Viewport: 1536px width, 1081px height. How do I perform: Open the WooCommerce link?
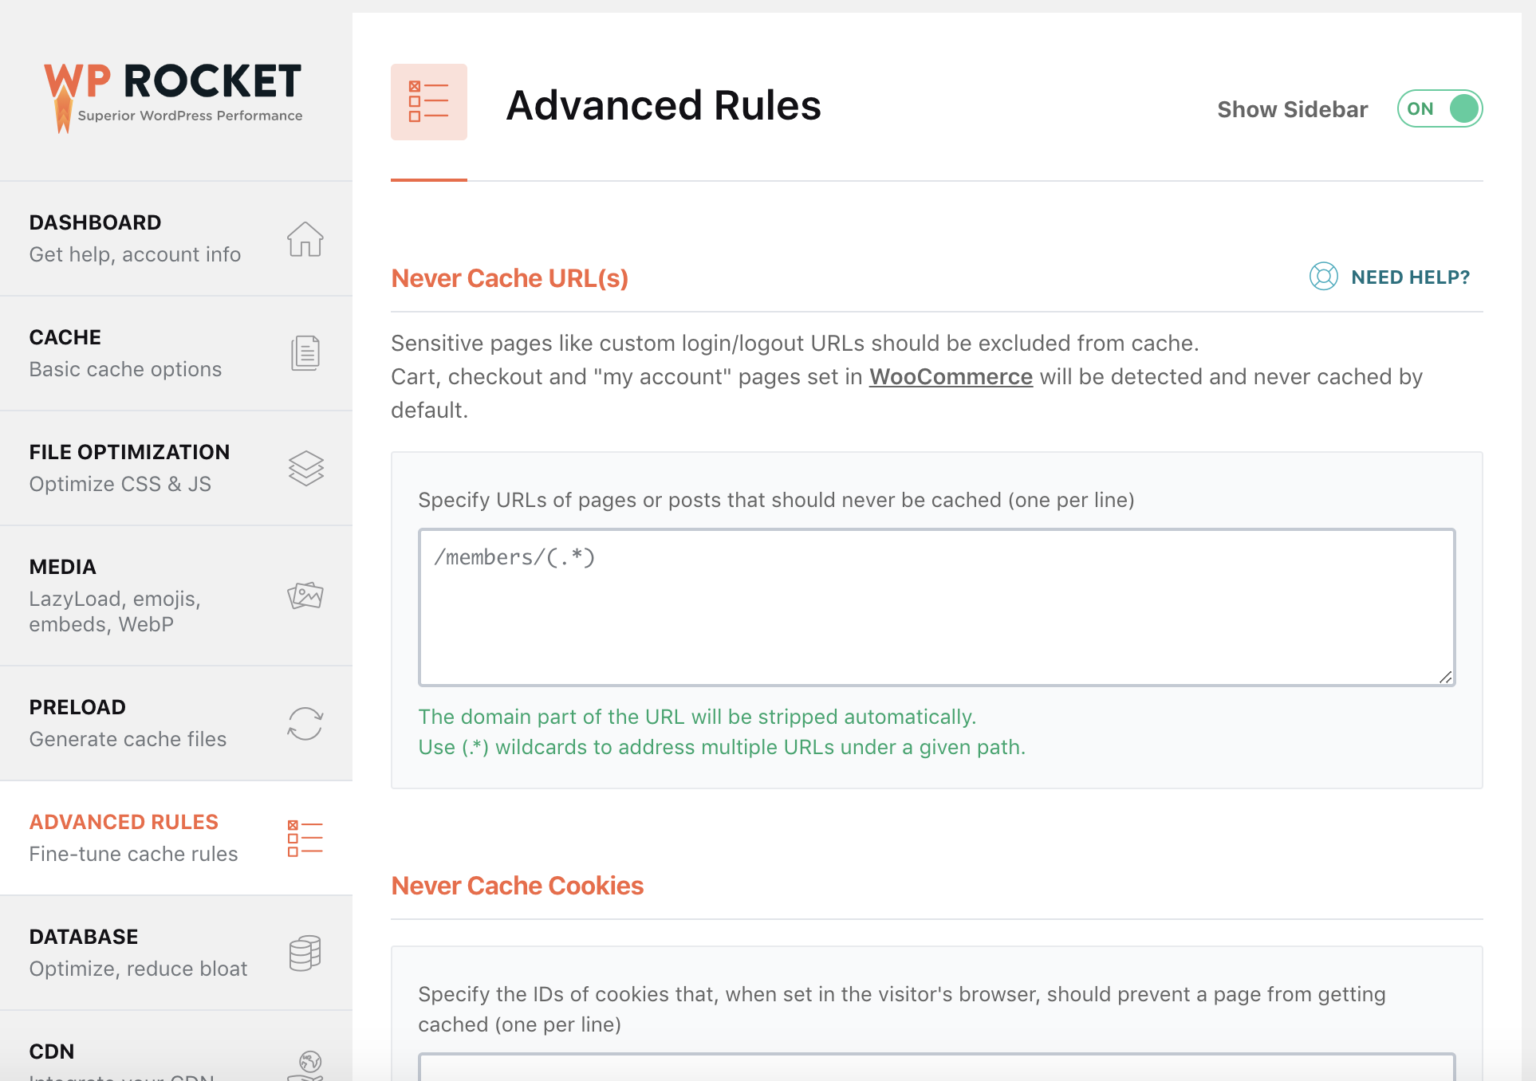tap(950, 377)
